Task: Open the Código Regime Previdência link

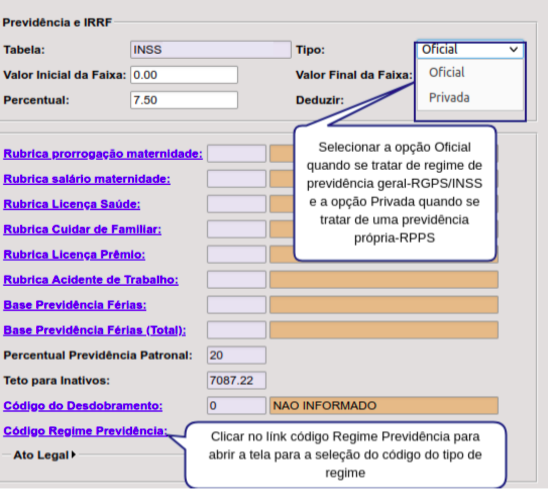Action: pyautogui.click(x=85, y=431)
